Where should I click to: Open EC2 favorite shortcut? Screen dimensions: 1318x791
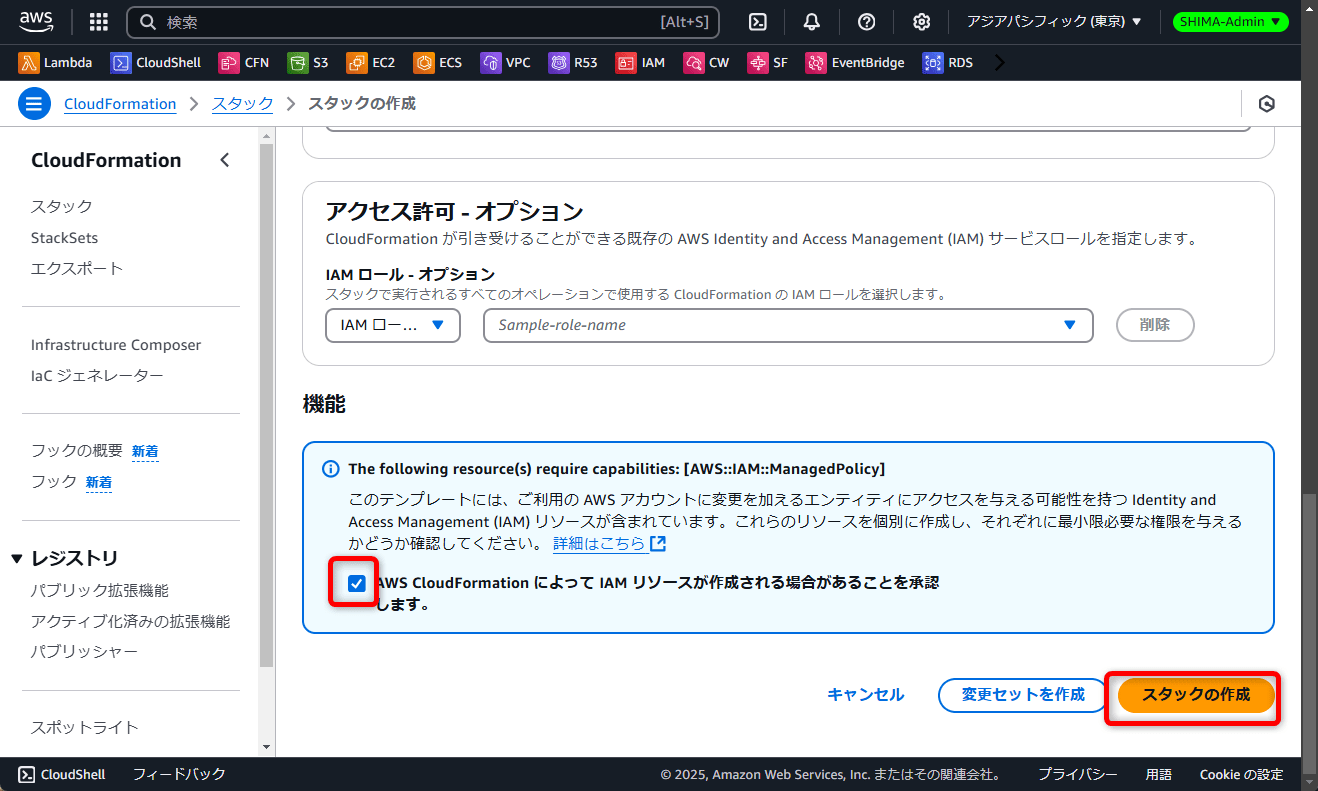370,62
